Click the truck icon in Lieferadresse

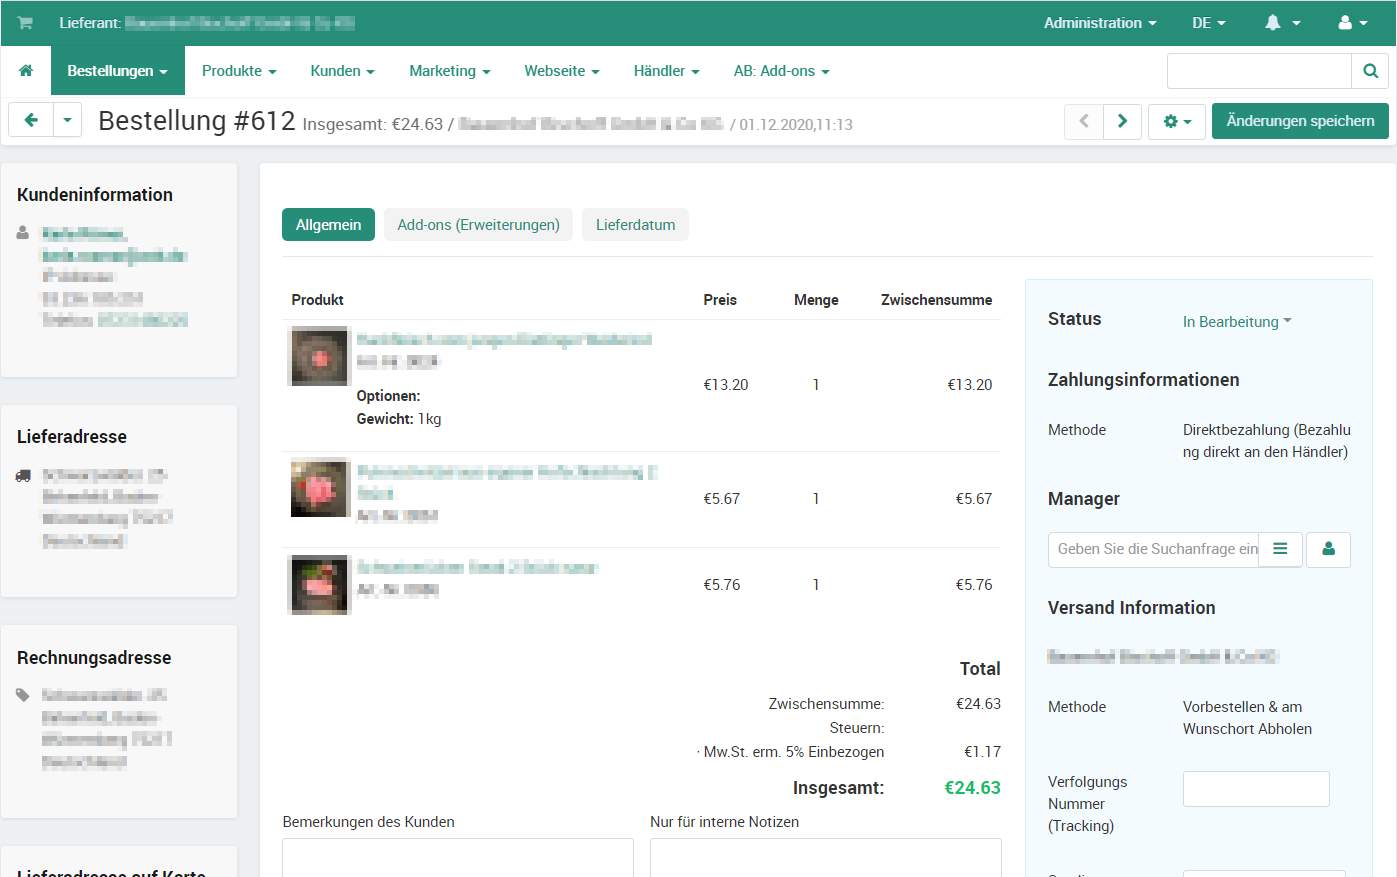point(23,476)
